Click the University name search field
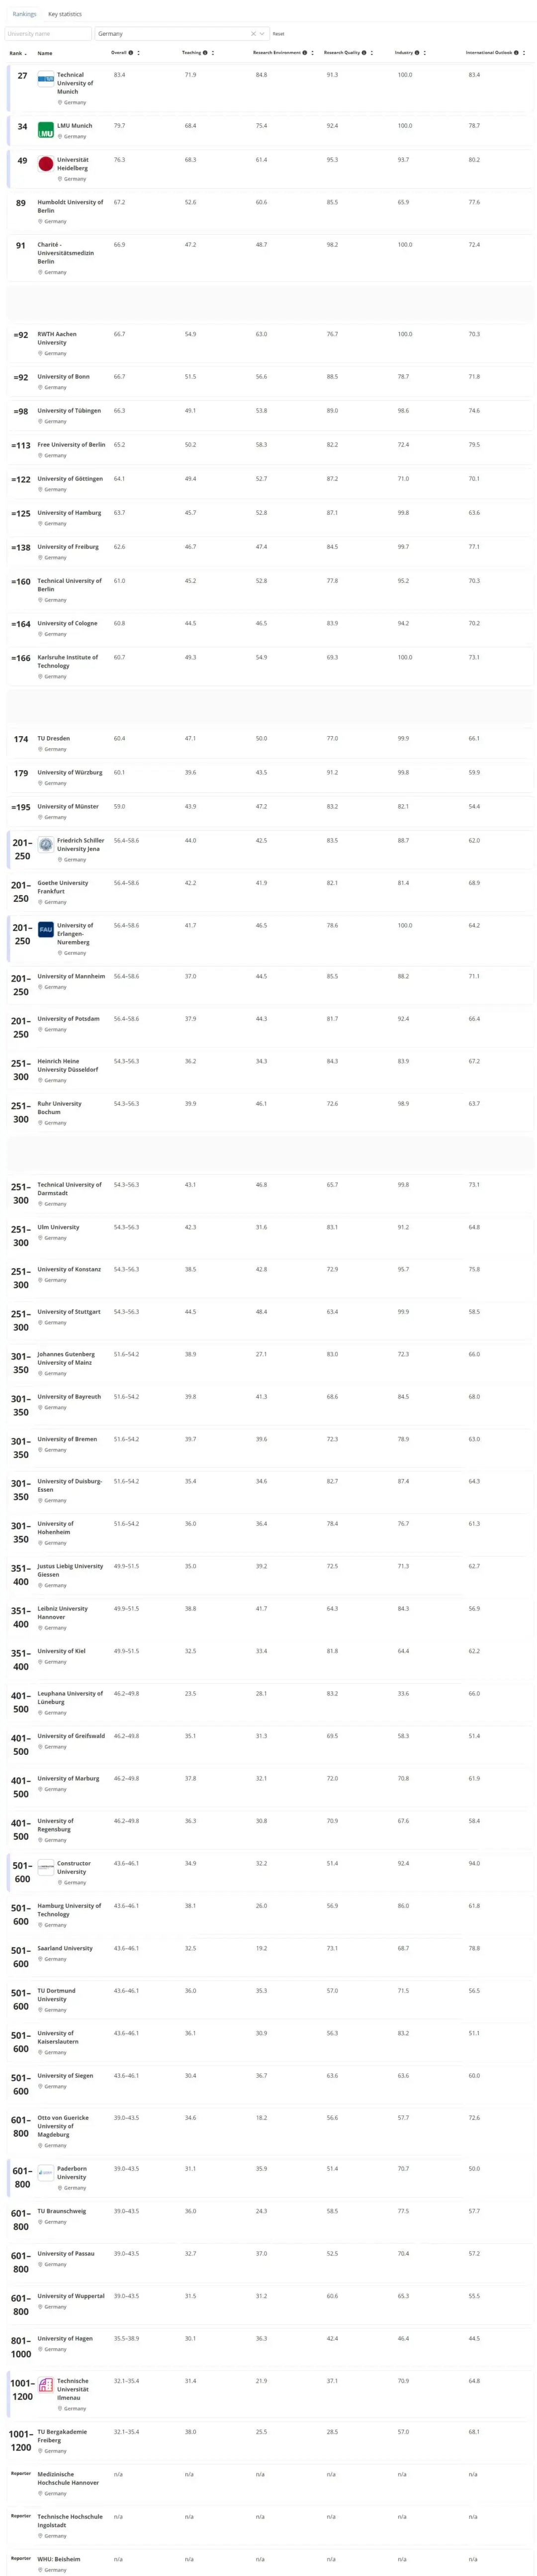 coord(48,34)
